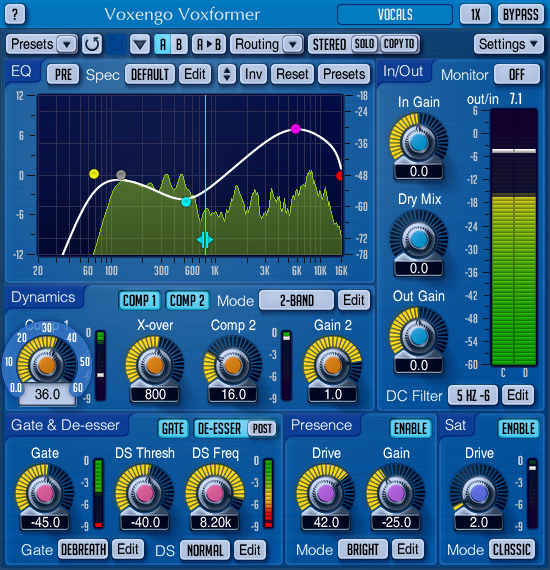
Task: Open the Gate DEBREATH mode selector
Action: click(83, 549)
